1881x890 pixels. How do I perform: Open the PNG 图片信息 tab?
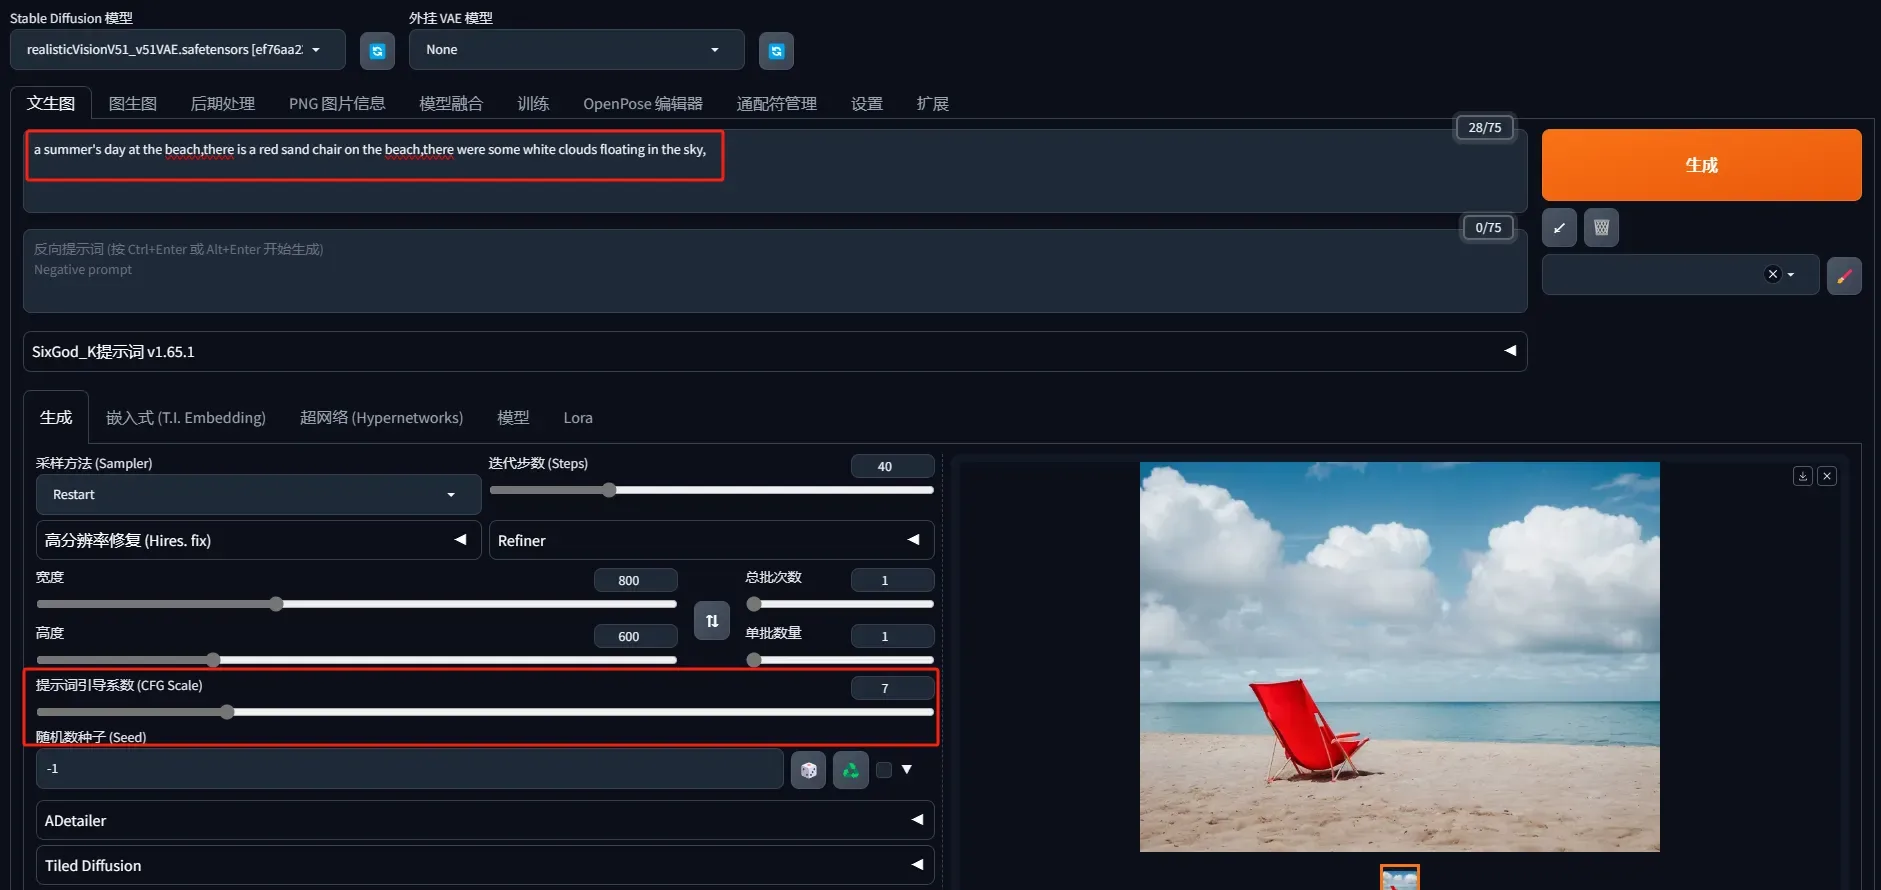pos(337,104)
